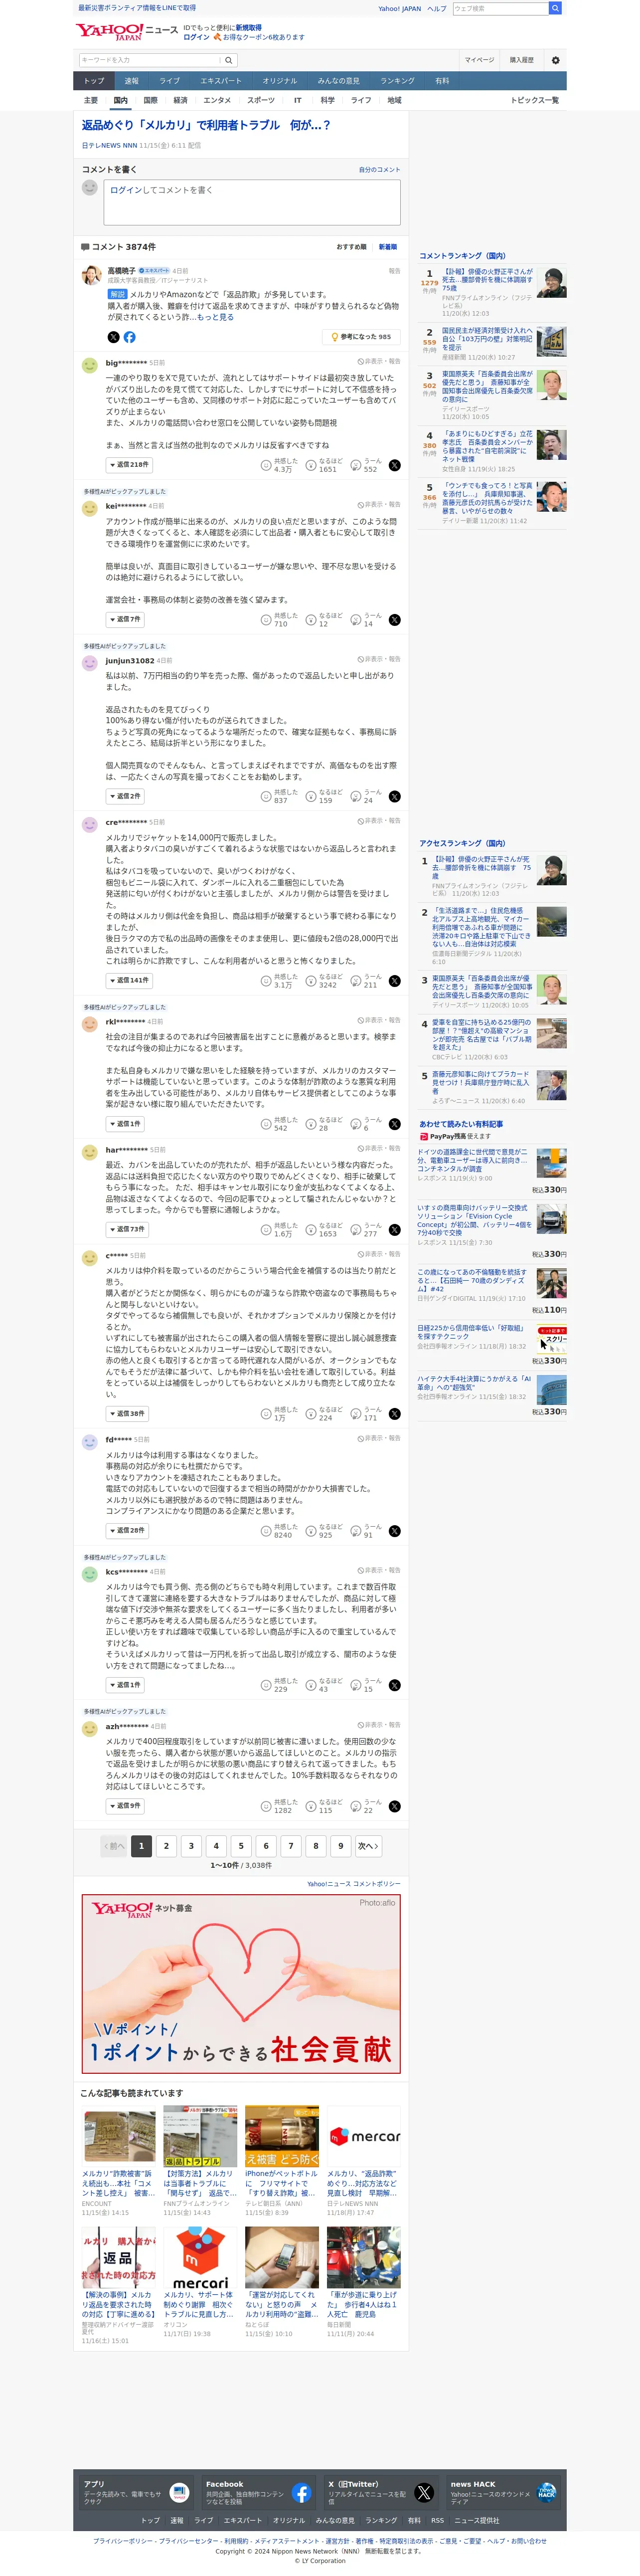The image size is (640, 2576).
Task: Select the 国際 category tab
Action: coord(150,101)
